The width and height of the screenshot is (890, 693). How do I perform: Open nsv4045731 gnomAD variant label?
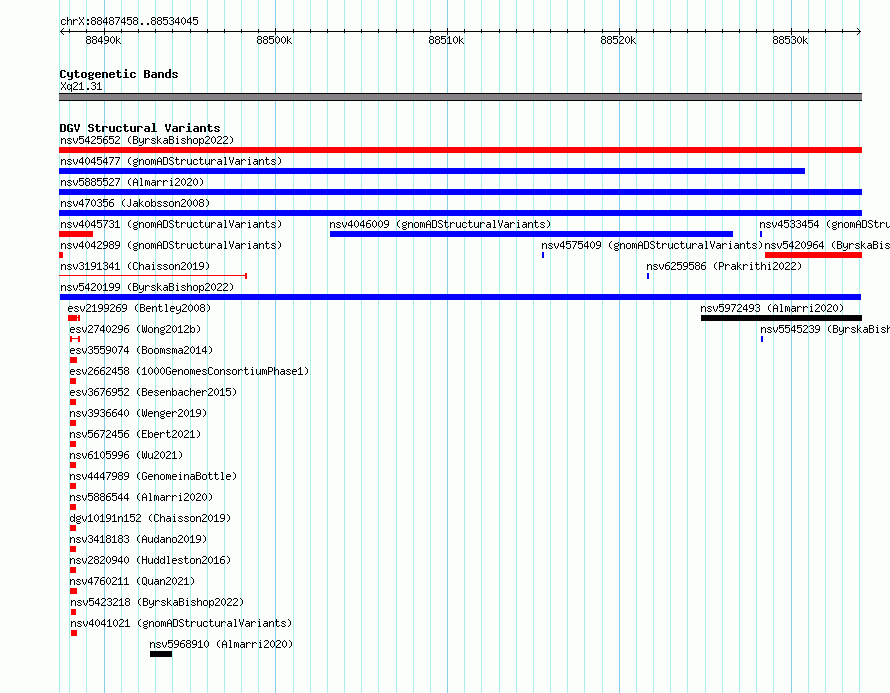[x=171, y=224]
